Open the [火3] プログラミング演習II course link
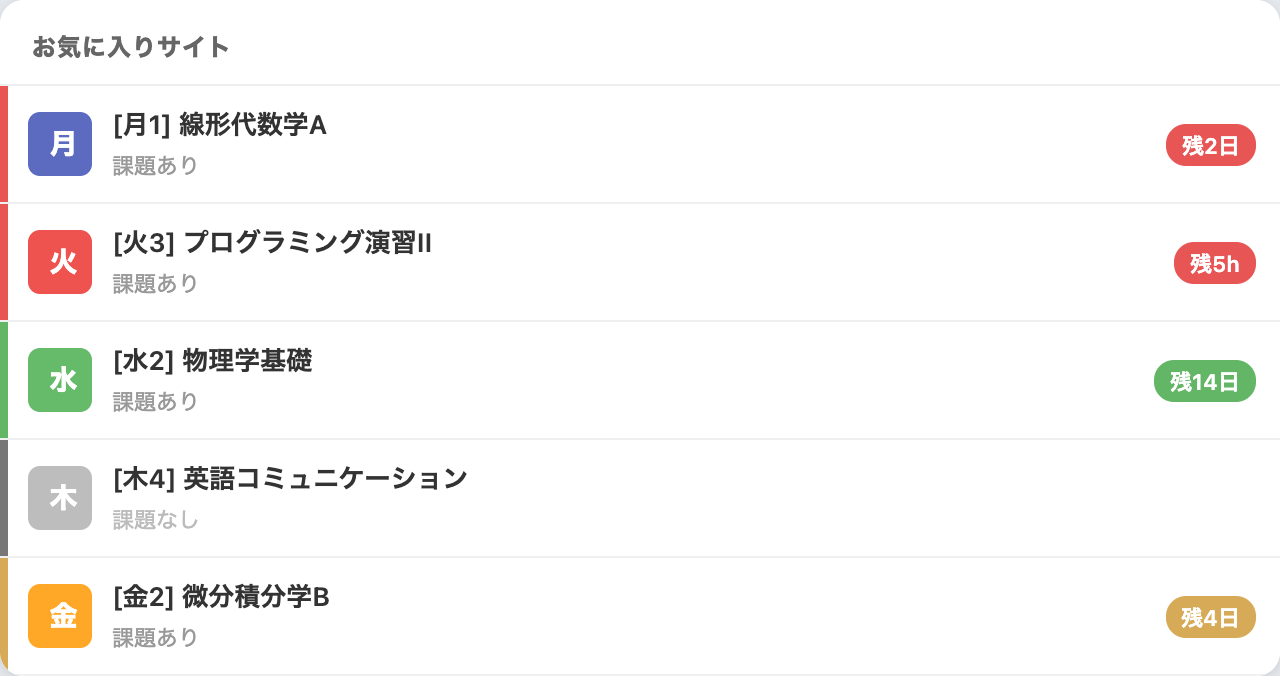This screenshot has width=1280, height=676. coord(270,243)
